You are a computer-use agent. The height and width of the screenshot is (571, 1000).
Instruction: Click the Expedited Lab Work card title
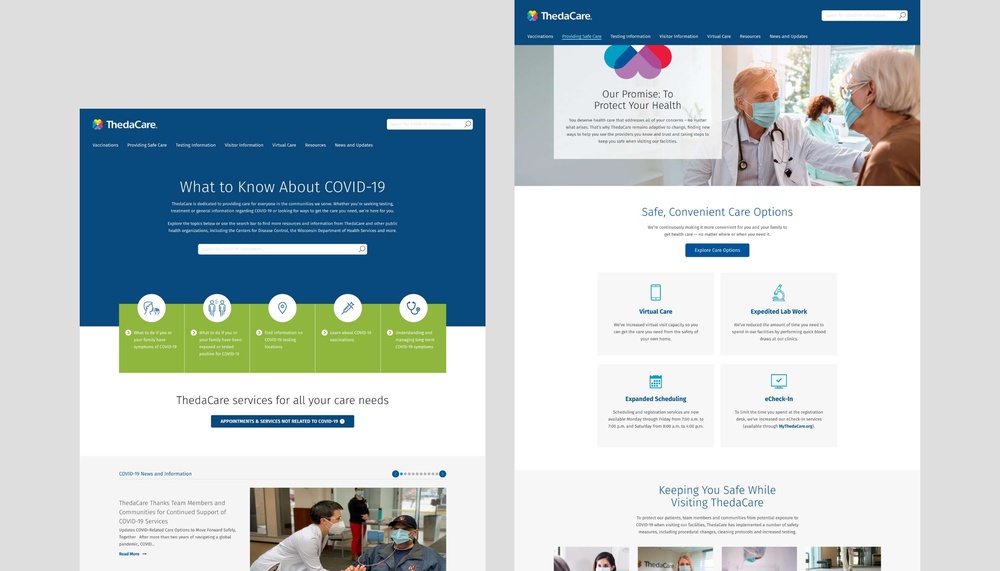[779, 311]
